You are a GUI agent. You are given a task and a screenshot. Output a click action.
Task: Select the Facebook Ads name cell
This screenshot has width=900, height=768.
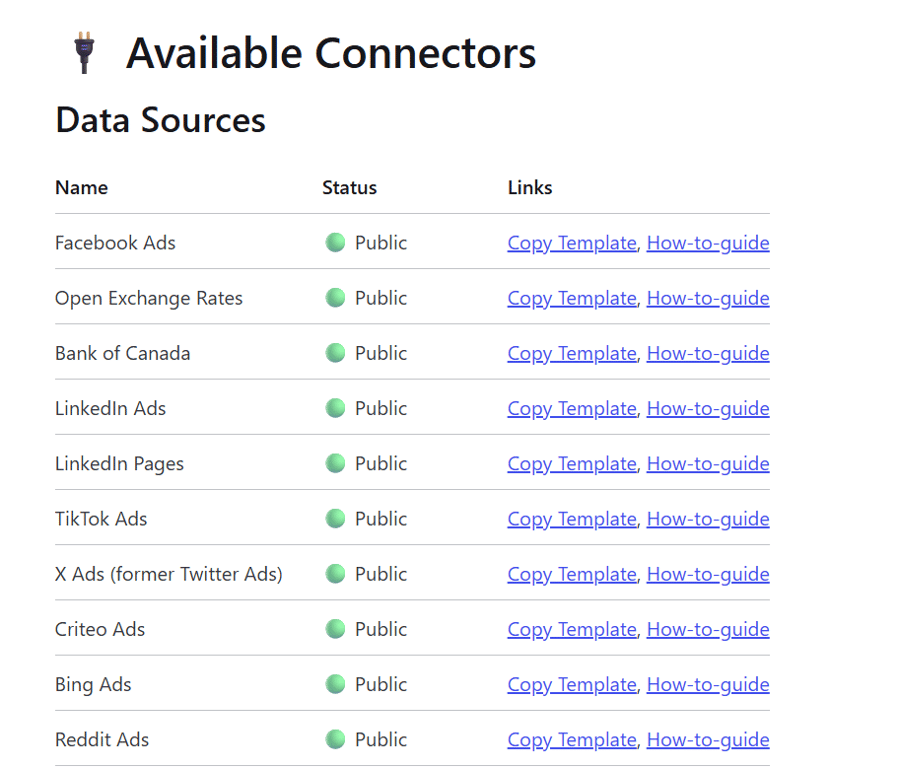(x=115, y=243)
